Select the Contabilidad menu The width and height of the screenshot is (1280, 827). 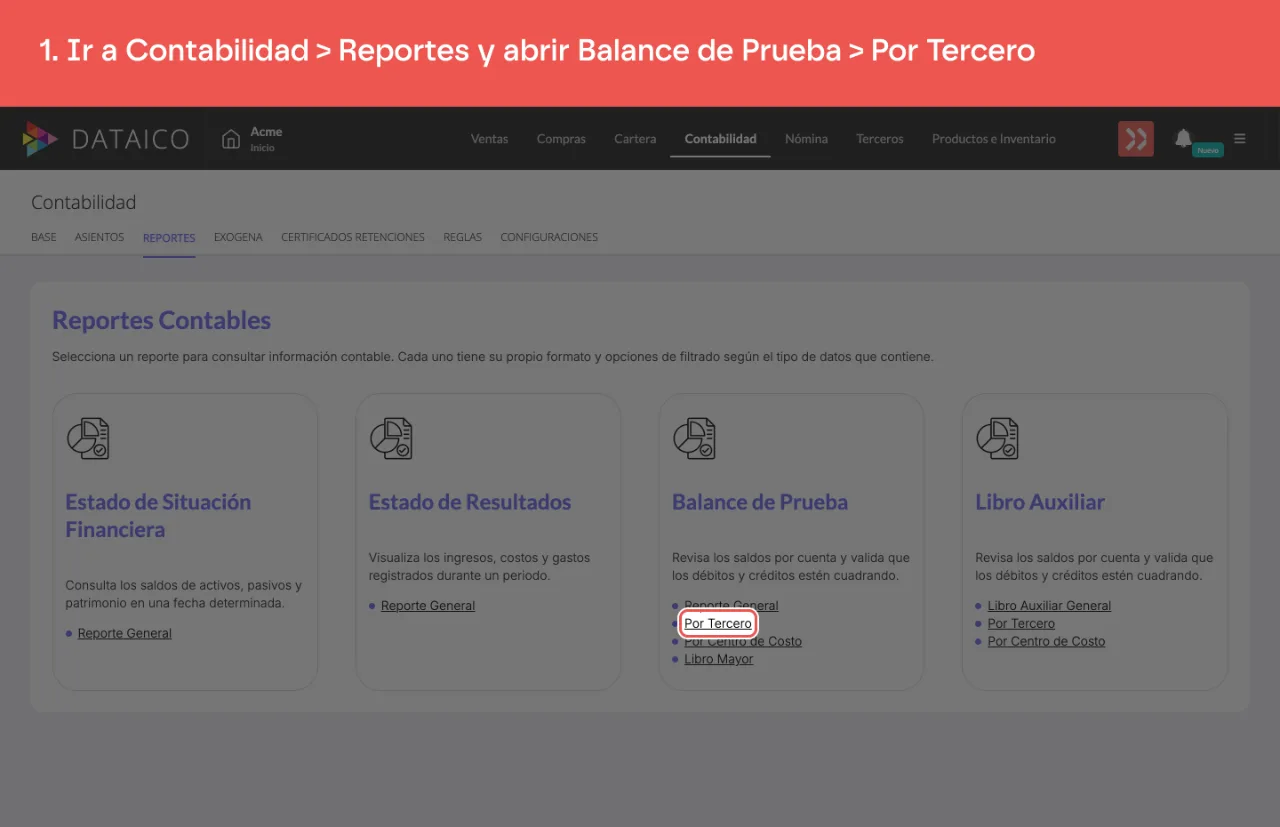pos(720,139)
